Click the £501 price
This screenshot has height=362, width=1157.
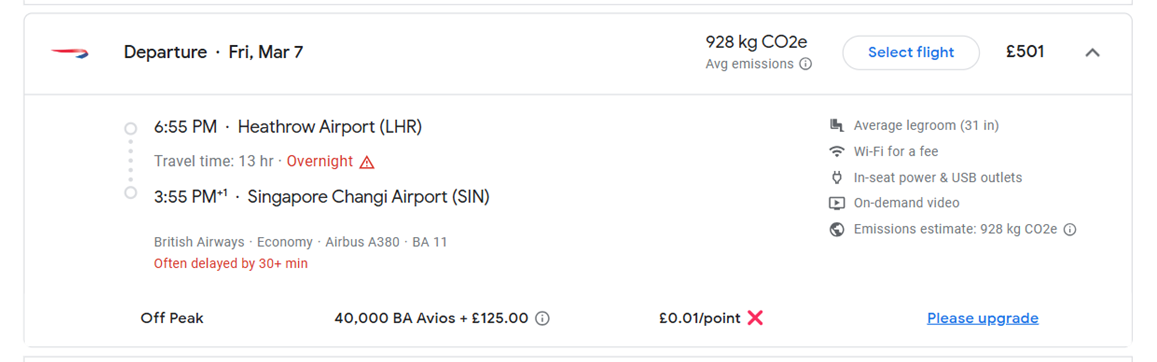1025,52
